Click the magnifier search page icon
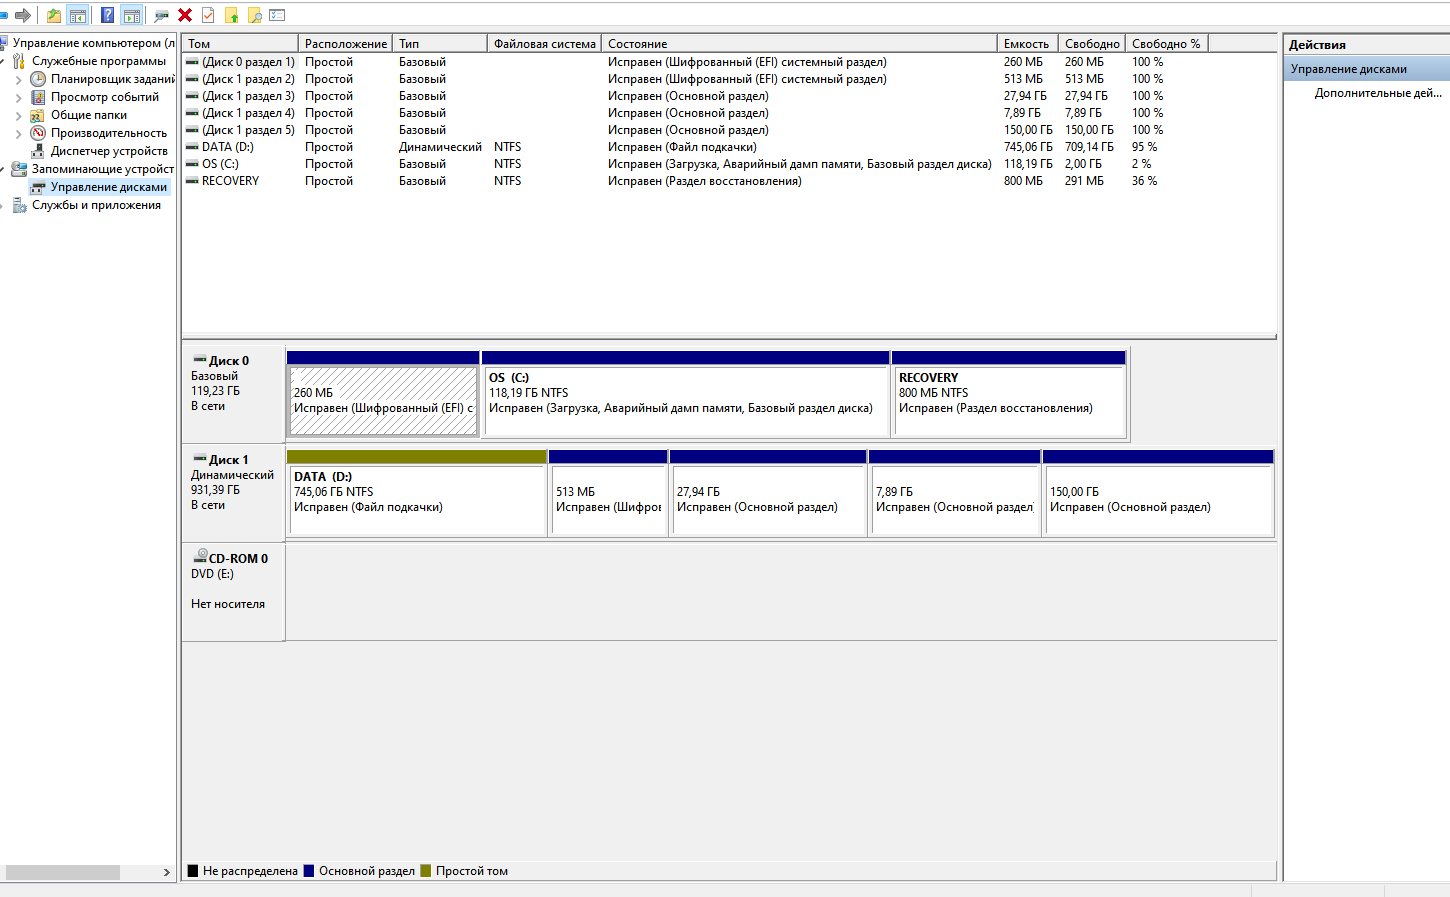This screenshot has width=1450, height=897. (x=255, y=15)
